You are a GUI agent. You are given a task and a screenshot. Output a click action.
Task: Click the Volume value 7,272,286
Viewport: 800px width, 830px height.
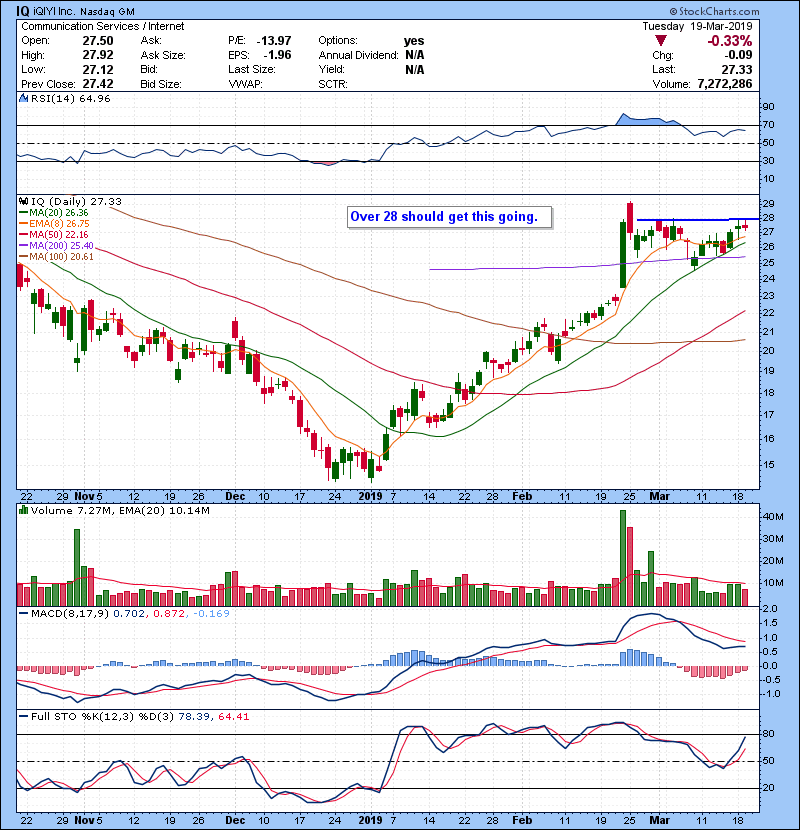[725, 84]
